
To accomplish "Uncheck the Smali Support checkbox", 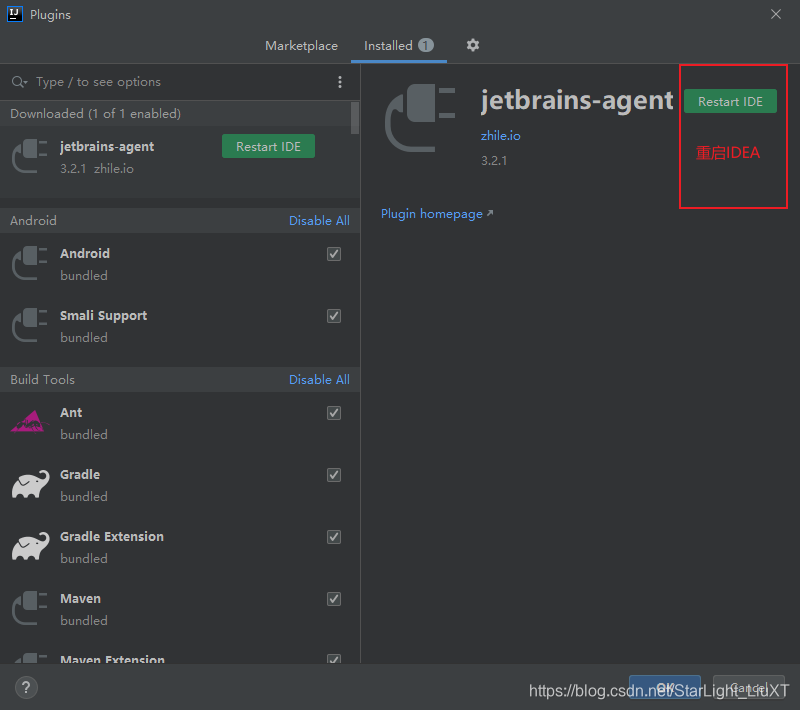I will 334,316.
